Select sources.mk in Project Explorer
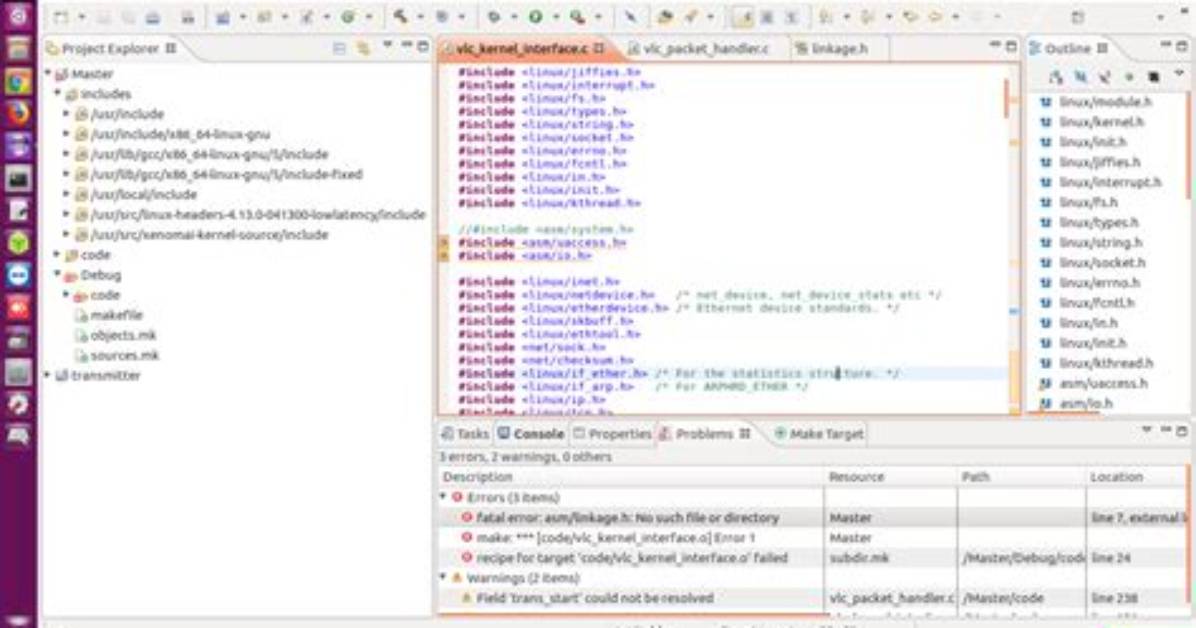This screenshot has height=628, width=1196. (124, 355)
